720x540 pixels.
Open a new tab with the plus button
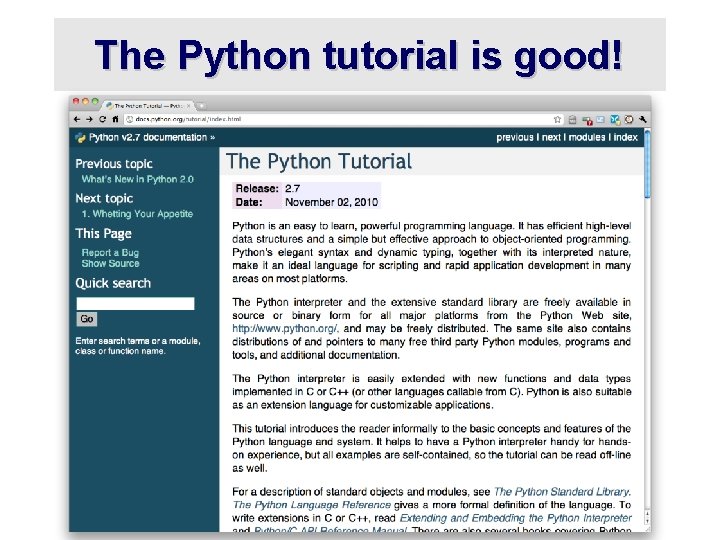click(201, 106)
